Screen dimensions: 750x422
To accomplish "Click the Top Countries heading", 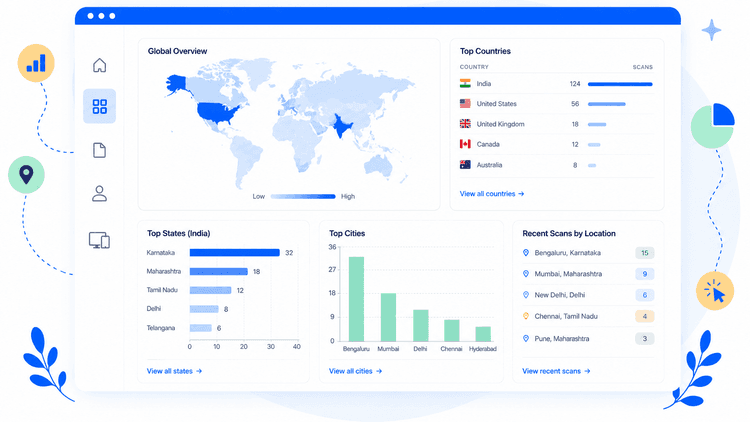I will [485, 51].
